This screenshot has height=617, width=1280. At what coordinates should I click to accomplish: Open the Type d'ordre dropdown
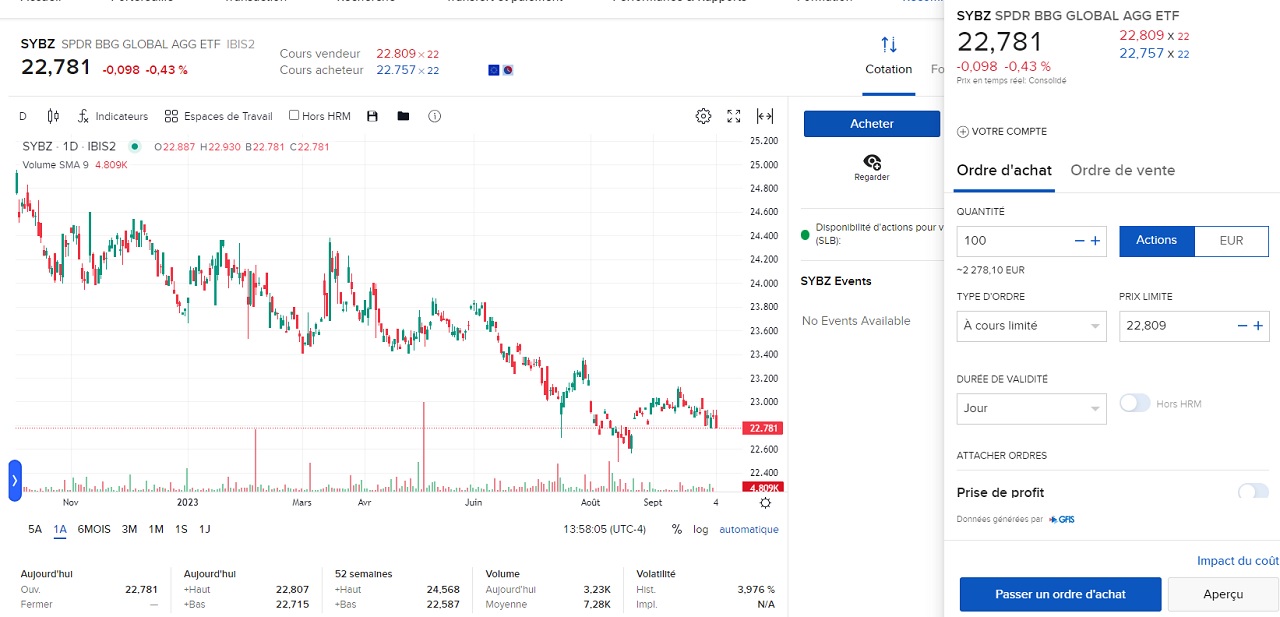(1031, 326)
